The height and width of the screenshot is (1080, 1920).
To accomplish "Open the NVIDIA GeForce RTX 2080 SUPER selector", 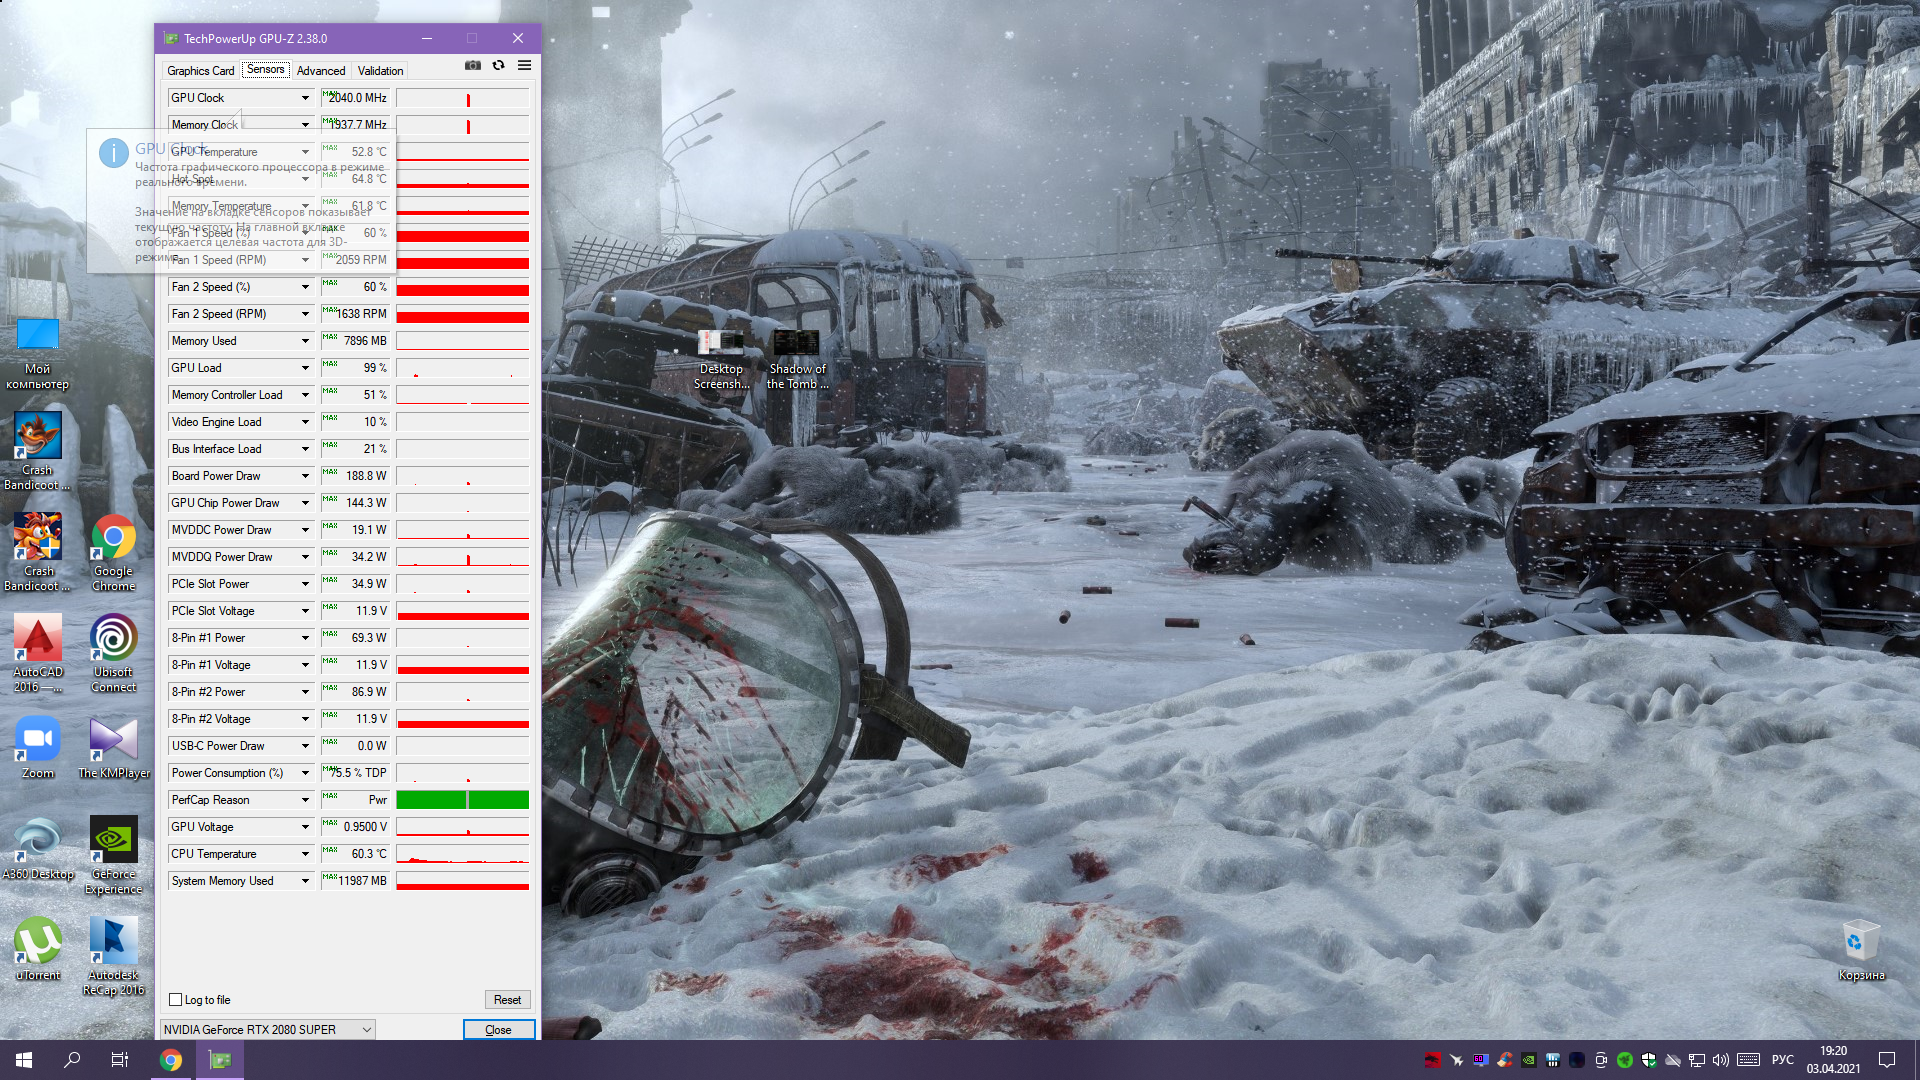I will point(267,1029).
